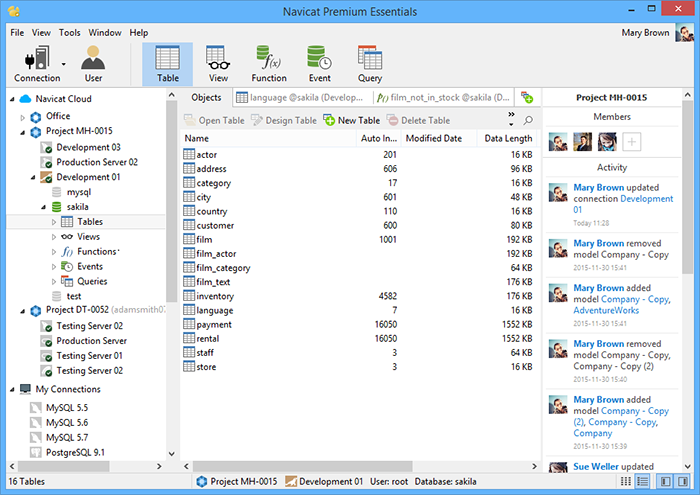Collapse the Development 01 connection

click(33, 178)
